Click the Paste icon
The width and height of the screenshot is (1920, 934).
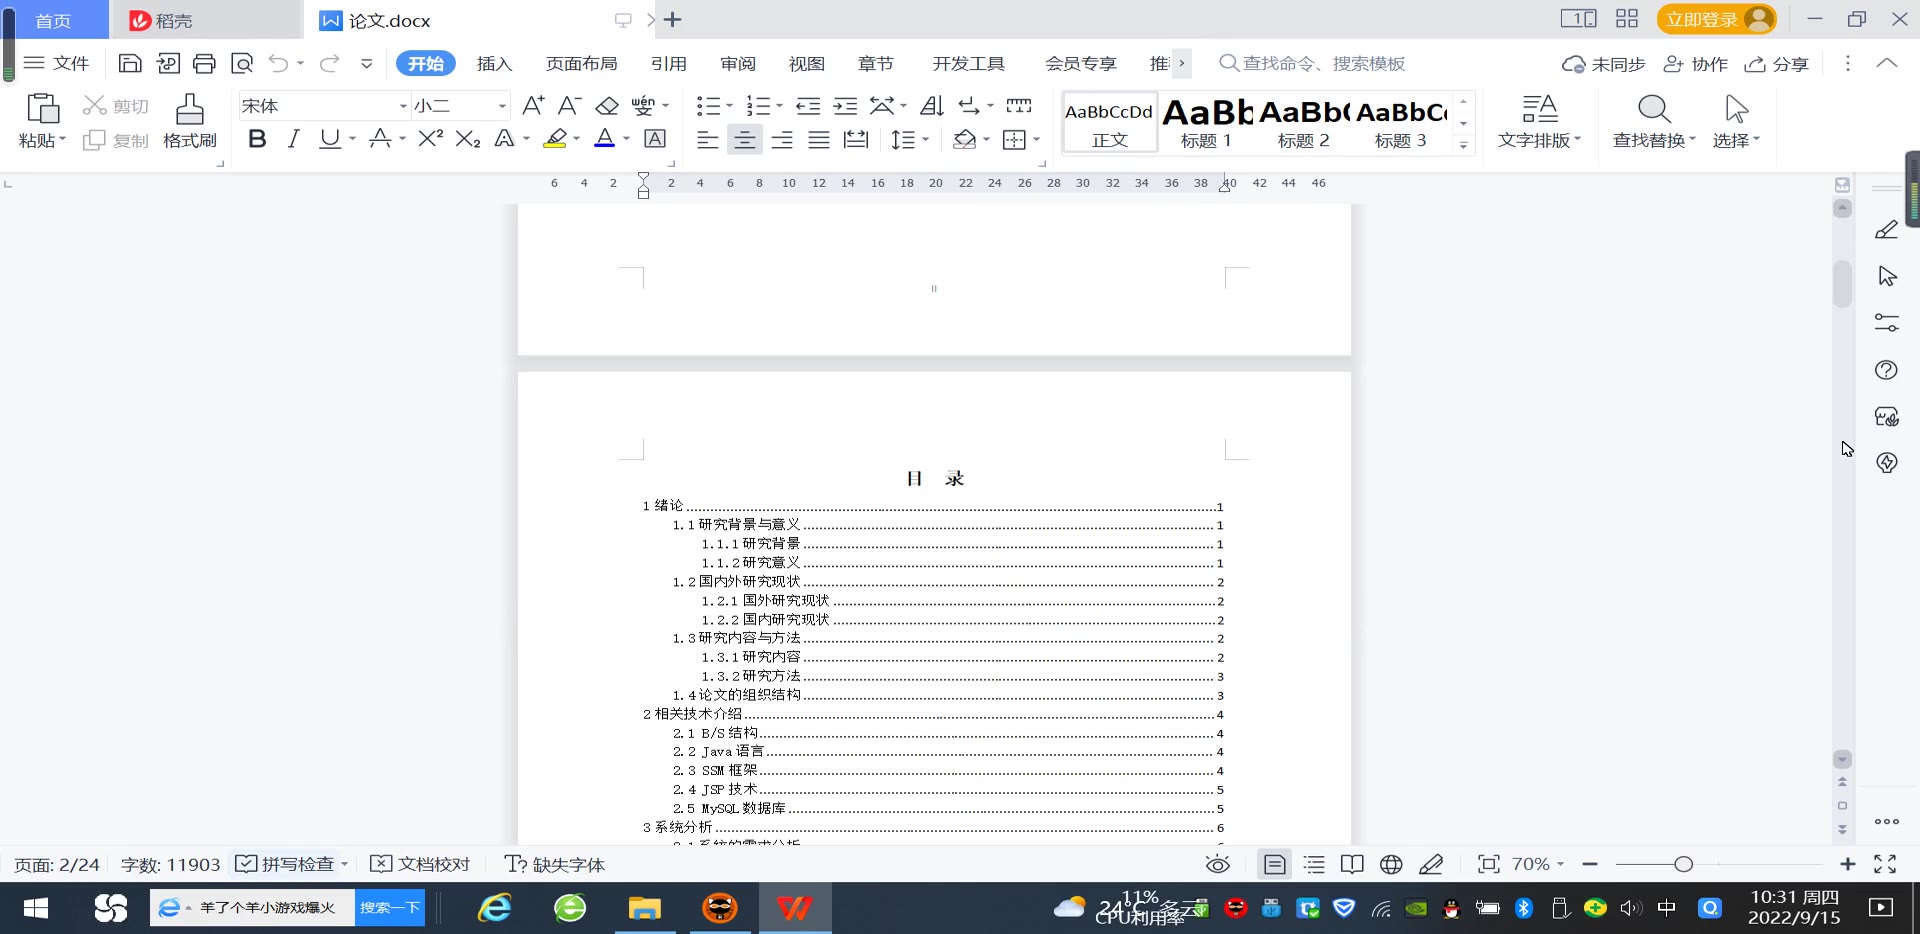(43, 108)
